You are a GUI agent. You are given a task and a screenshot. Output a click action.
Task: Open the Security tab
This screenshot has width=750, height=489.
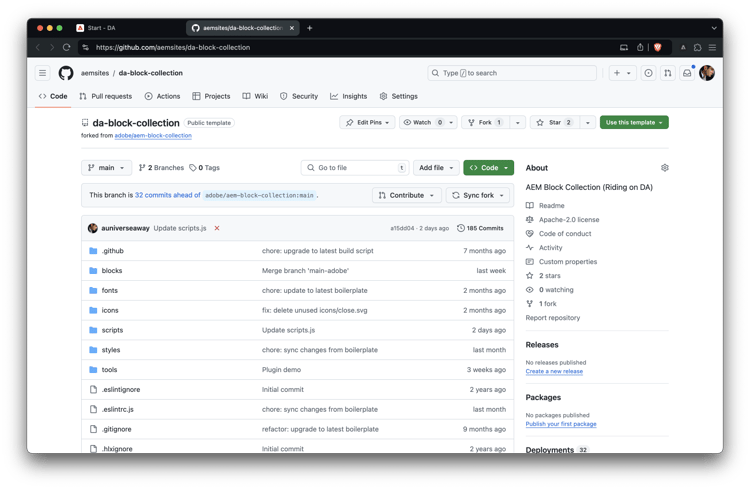click(299, 96)
